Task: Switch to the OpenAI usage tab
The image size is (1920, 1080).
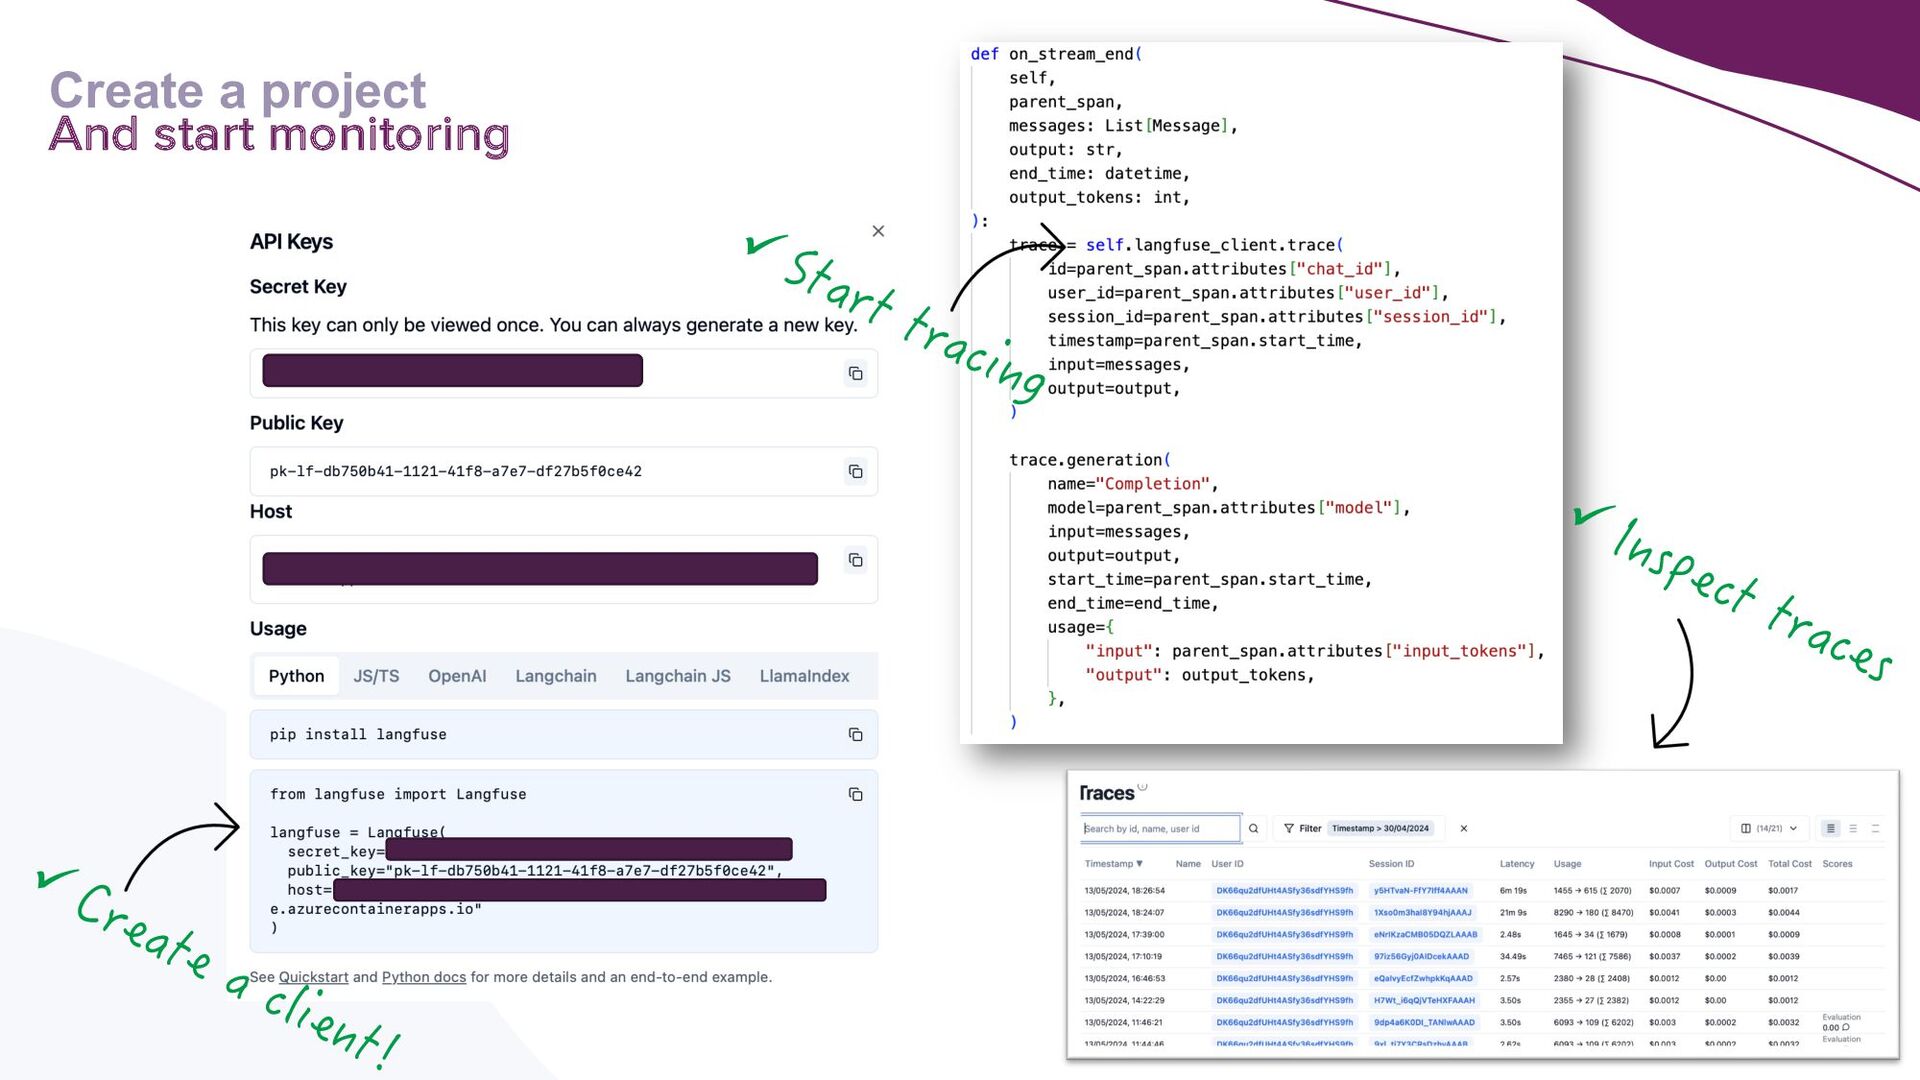Action: point(457,676)
